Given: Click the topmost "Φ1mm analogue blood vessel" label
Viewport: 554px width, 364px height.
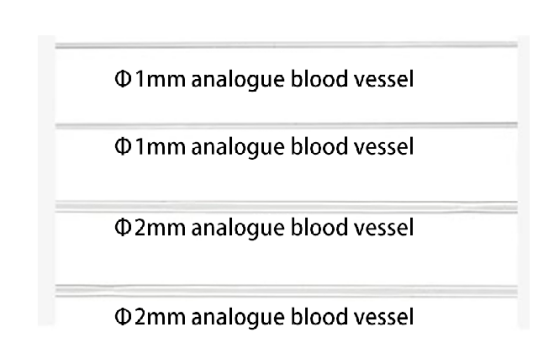Looking at the screenshot, I should click(x=264, y=80).
